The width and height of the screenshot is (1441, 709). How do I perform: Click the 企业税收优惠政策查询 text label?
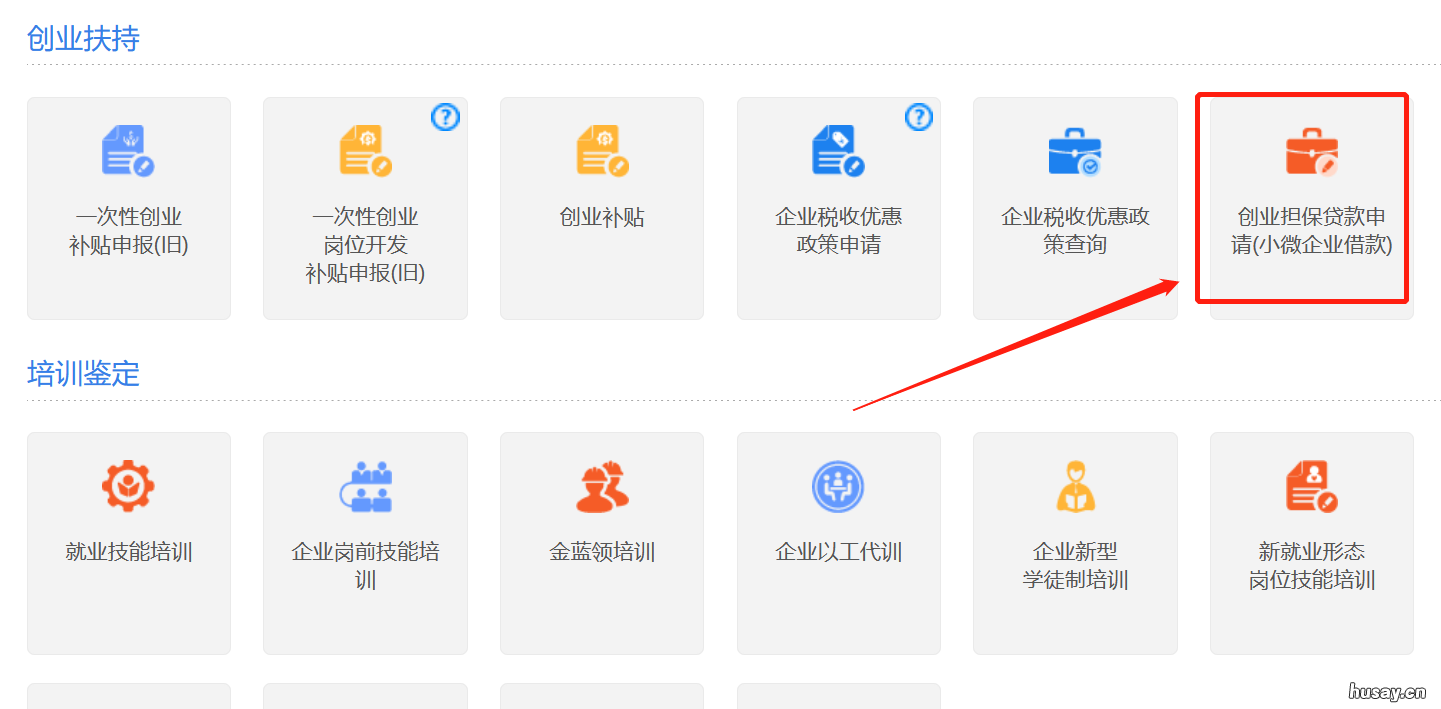1075,231
